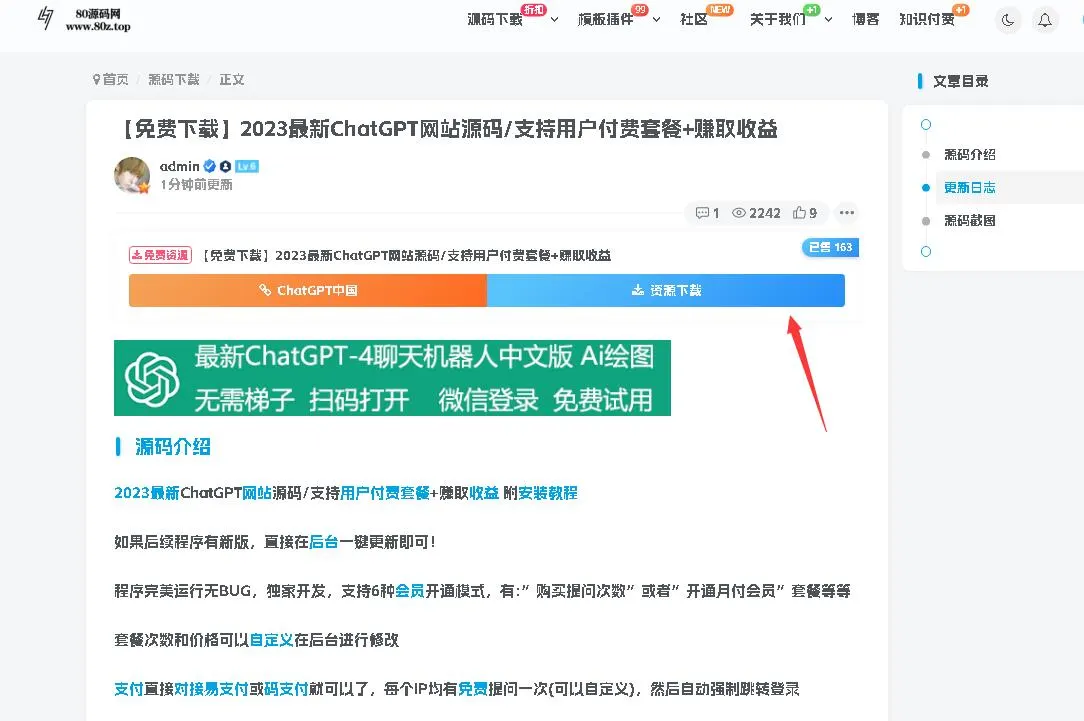Jump to 源码截图 in table of contents
The image size is (1084, 721).
pyautogui.click(x=970, y=221)
